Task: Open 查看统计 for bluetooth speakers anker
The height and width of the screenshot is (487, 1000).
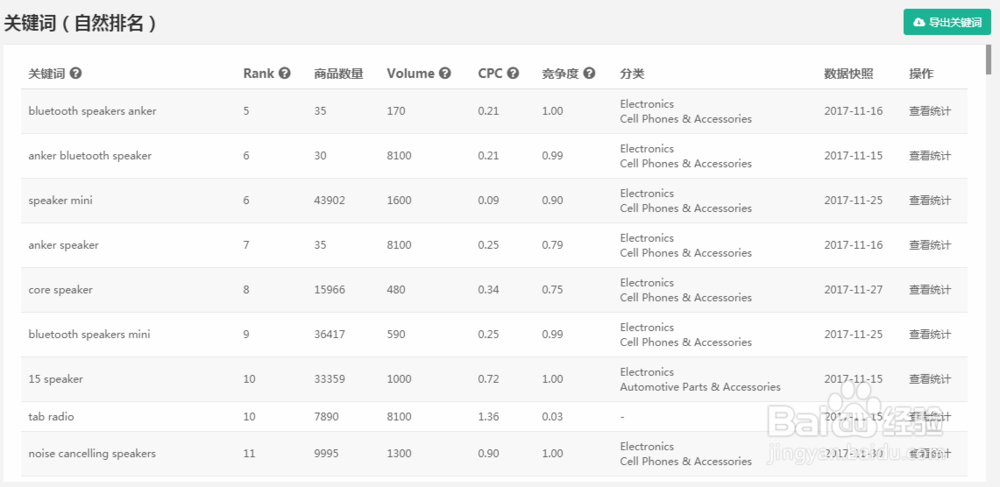Action: [929, 111]
